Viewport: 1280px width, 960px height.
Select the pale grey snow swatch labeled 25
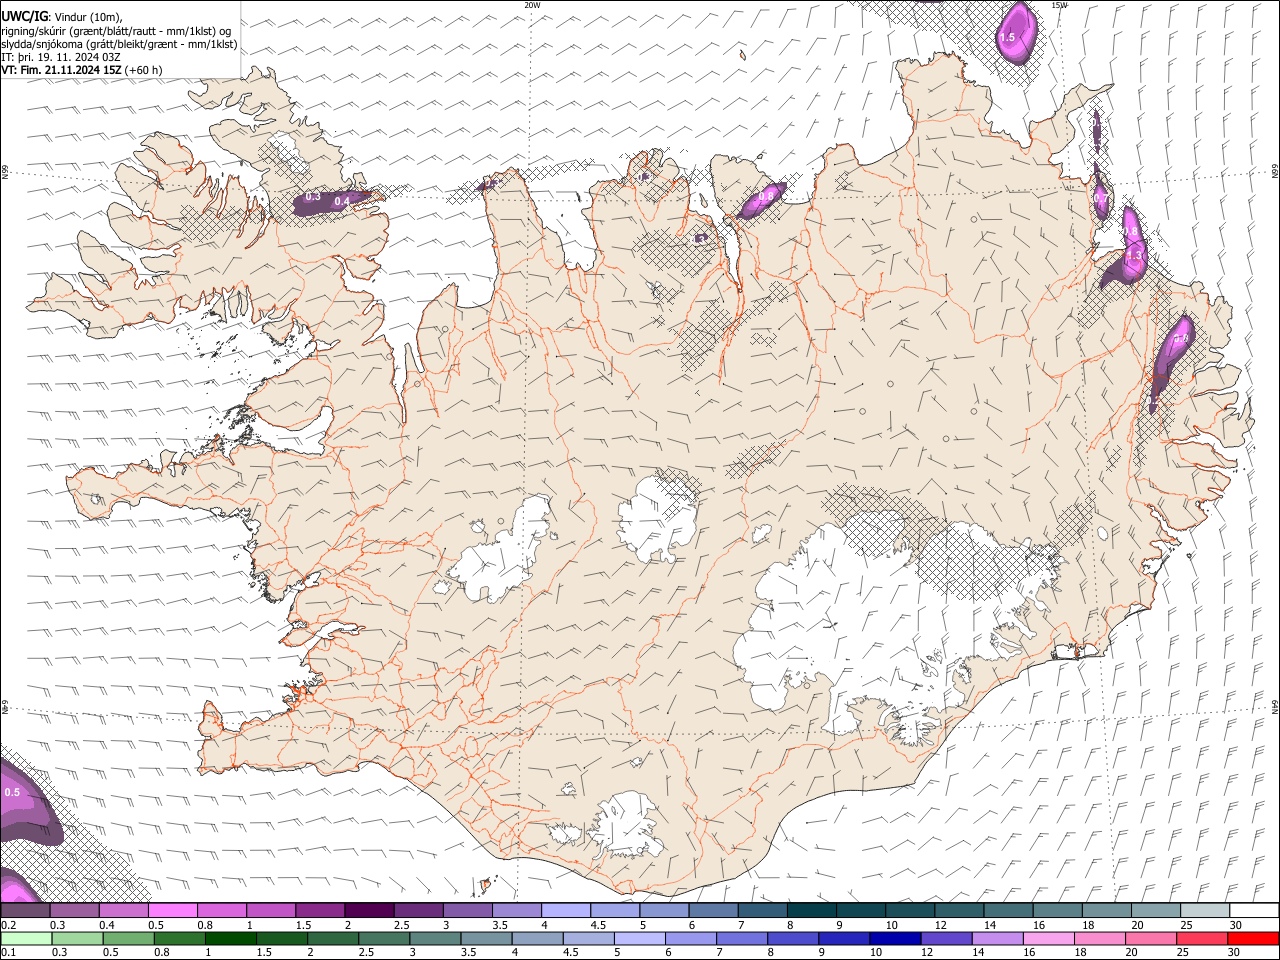1205,910
